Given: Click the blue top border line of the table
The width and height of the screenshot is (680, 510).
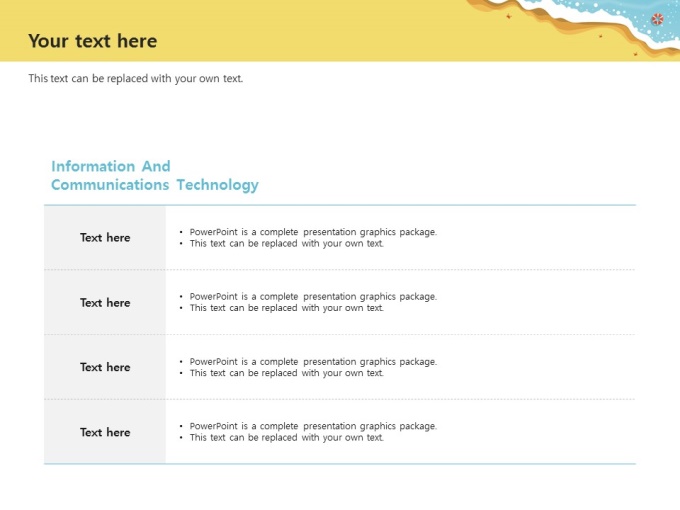Looking at the screenshot, I should click(x=340, y=205).
